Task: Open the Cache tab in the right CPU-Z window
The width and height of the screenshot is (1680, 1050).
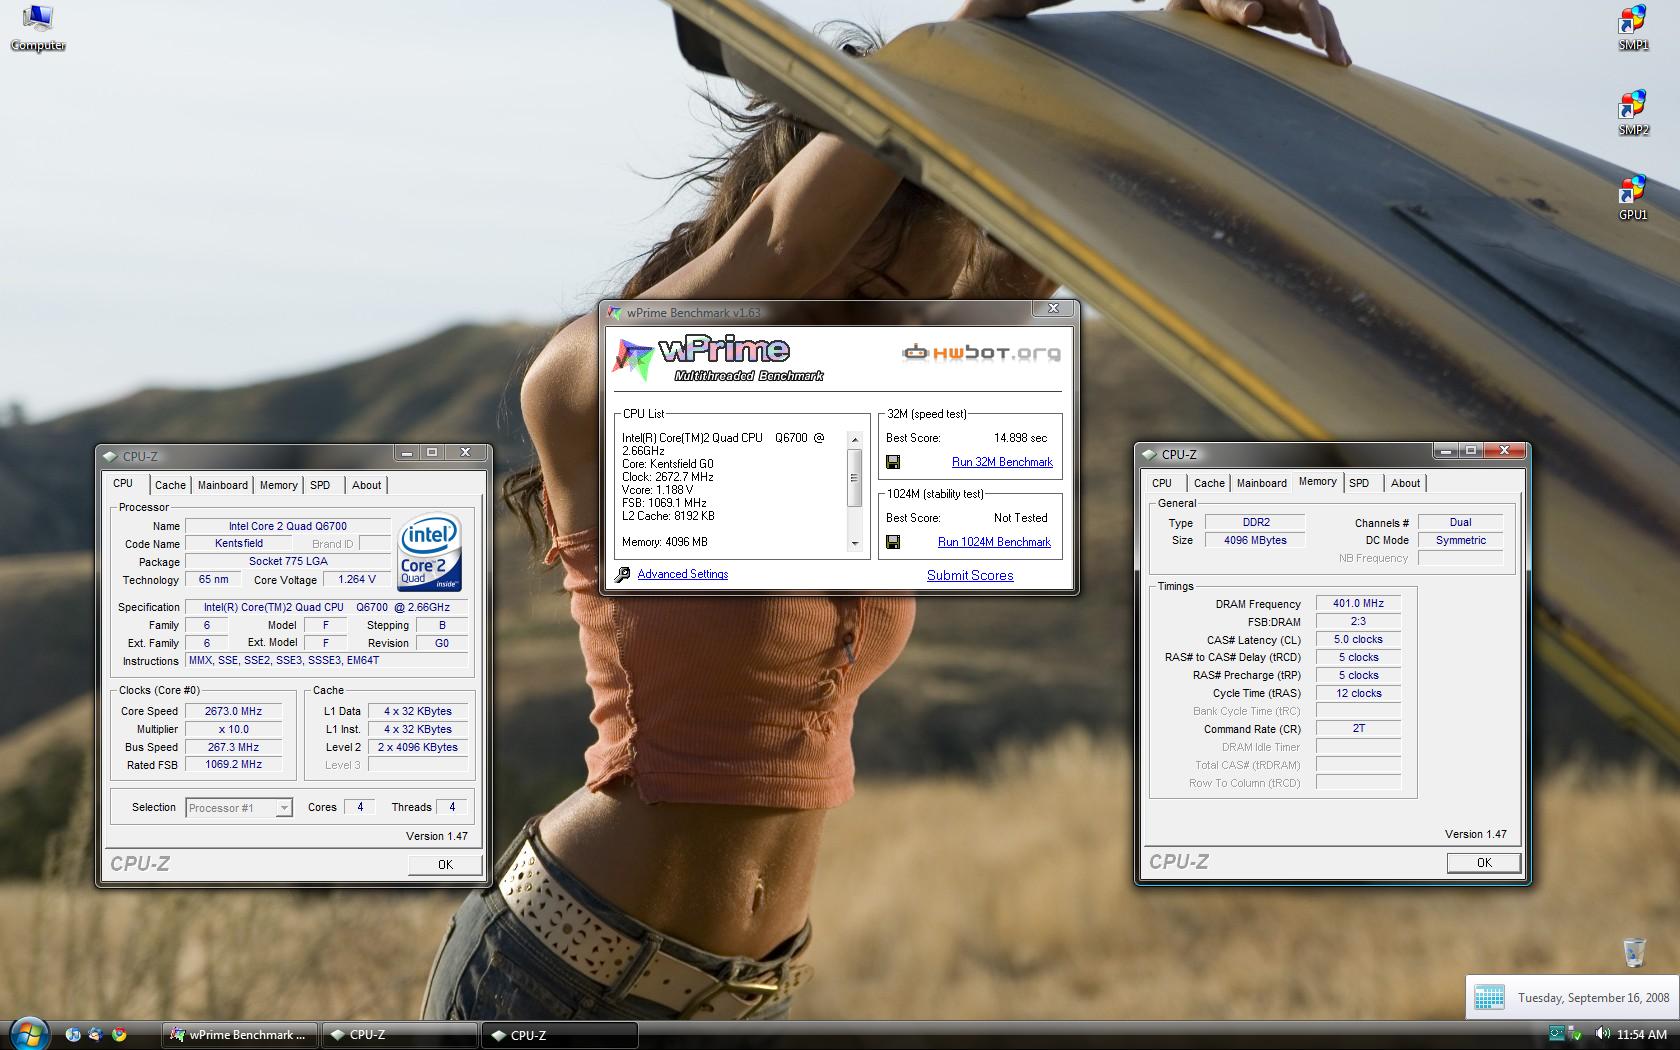Action: coord(1209,483)
